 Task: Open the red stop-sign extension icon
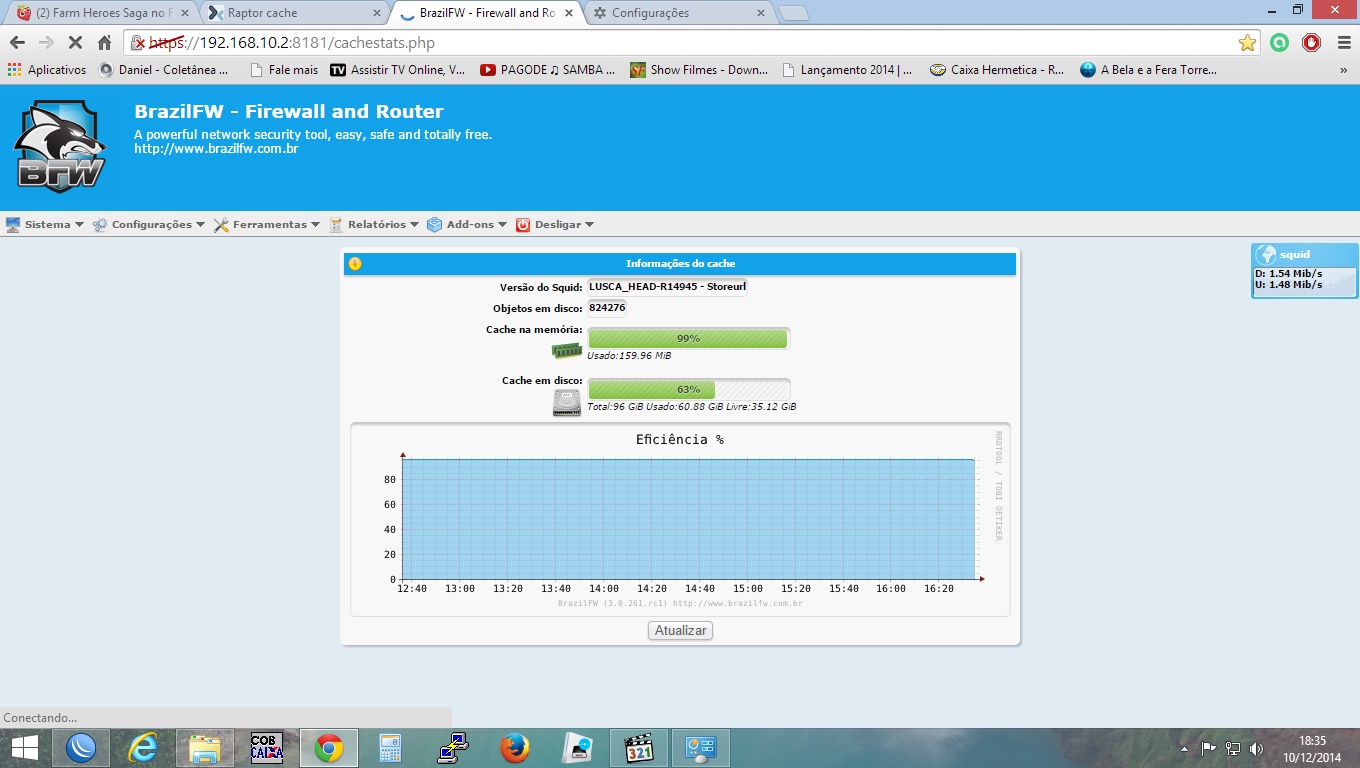point(1312,43)
